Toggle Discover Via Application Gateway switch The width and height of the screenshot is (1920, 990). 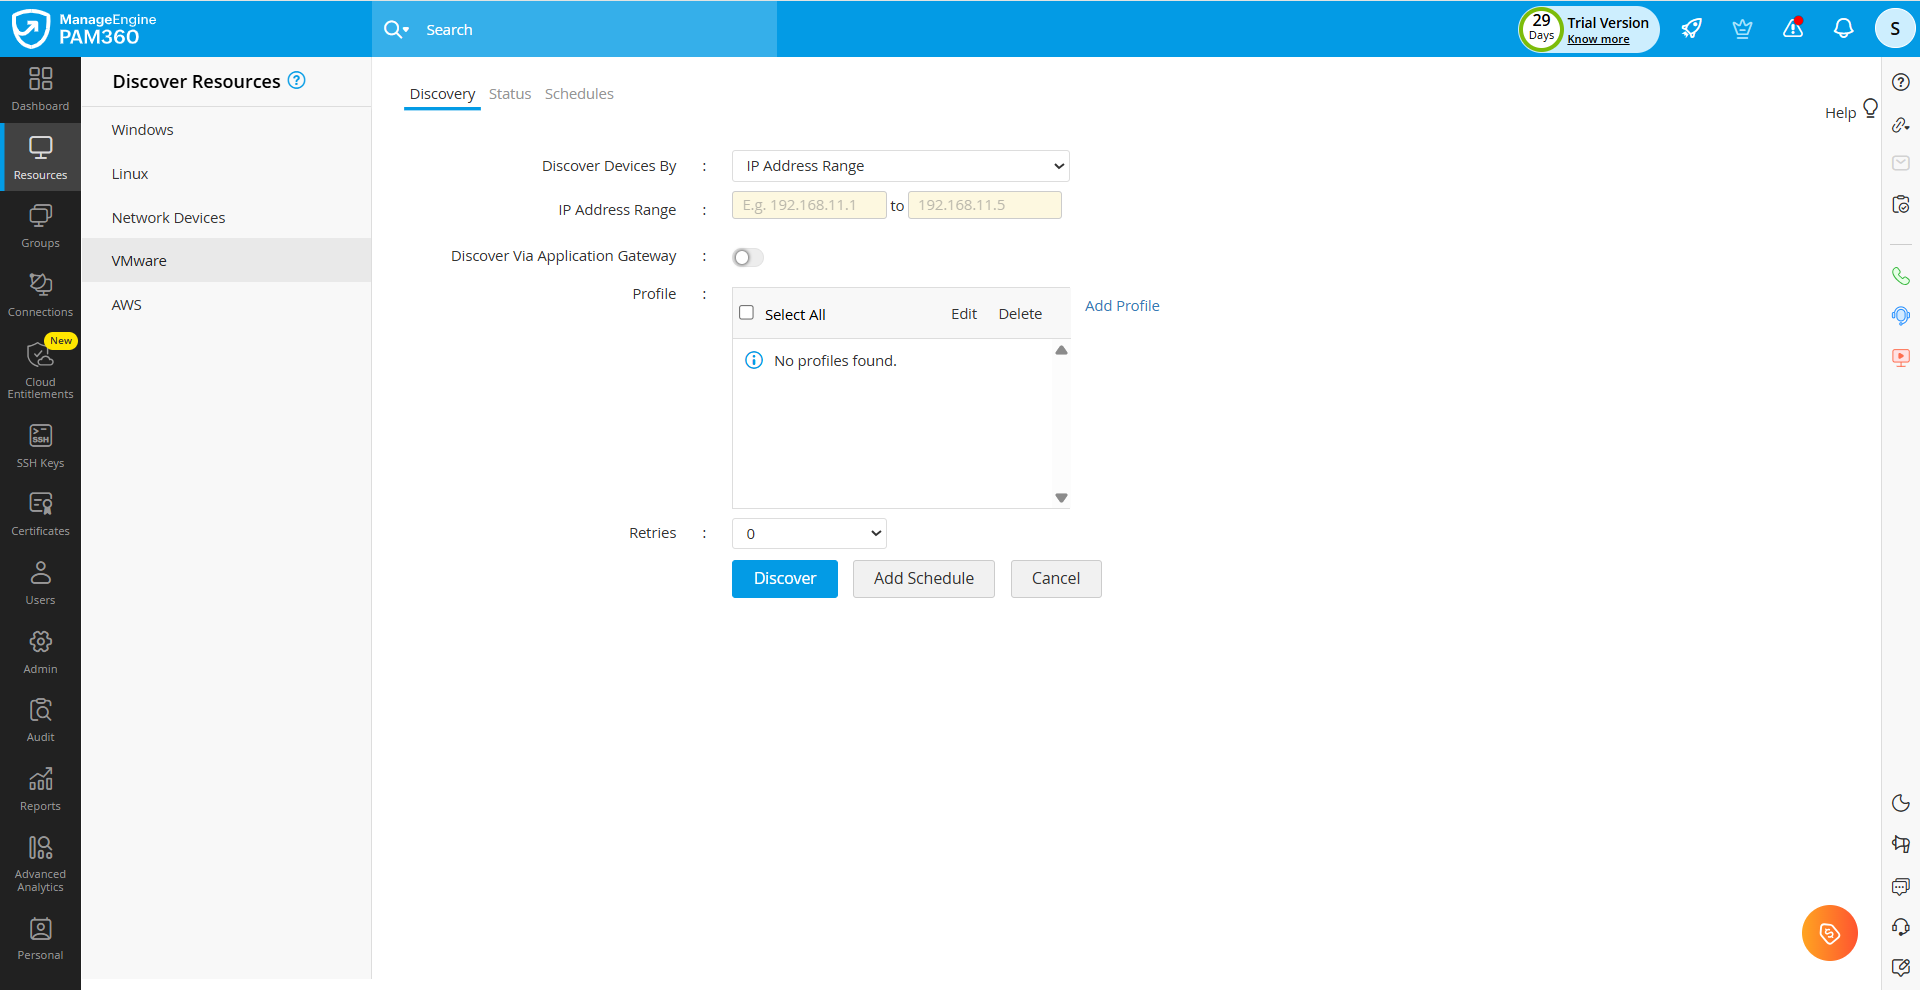coord(747,258)
